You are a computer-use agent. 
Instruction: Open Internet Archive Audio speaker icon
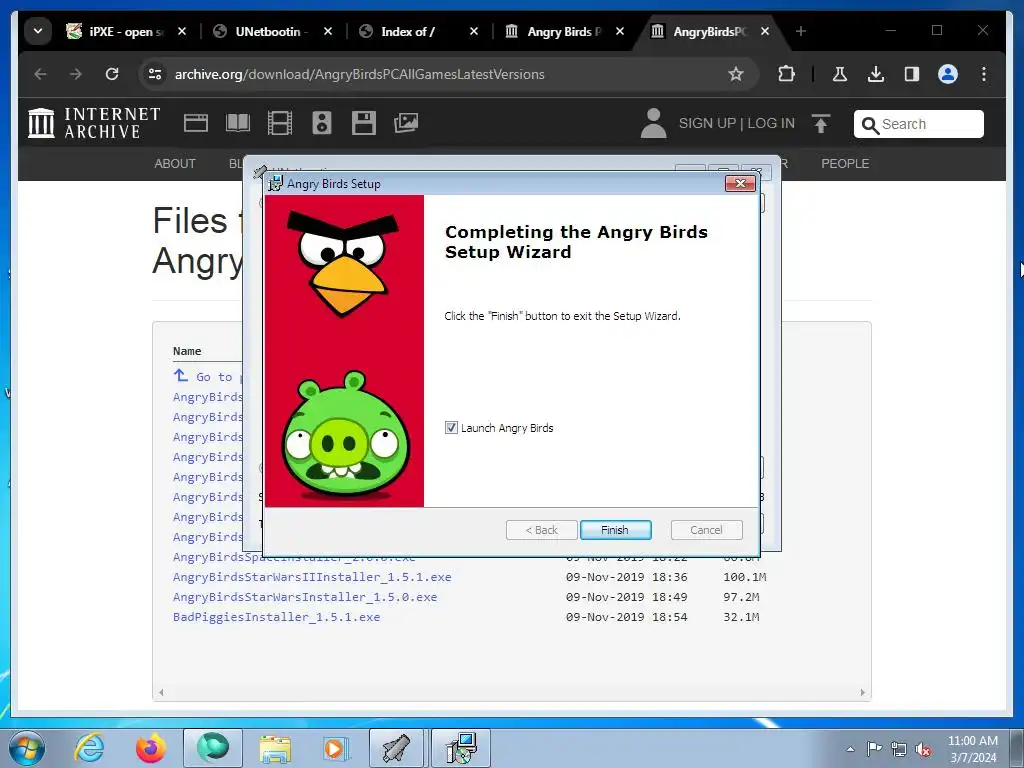321,123
